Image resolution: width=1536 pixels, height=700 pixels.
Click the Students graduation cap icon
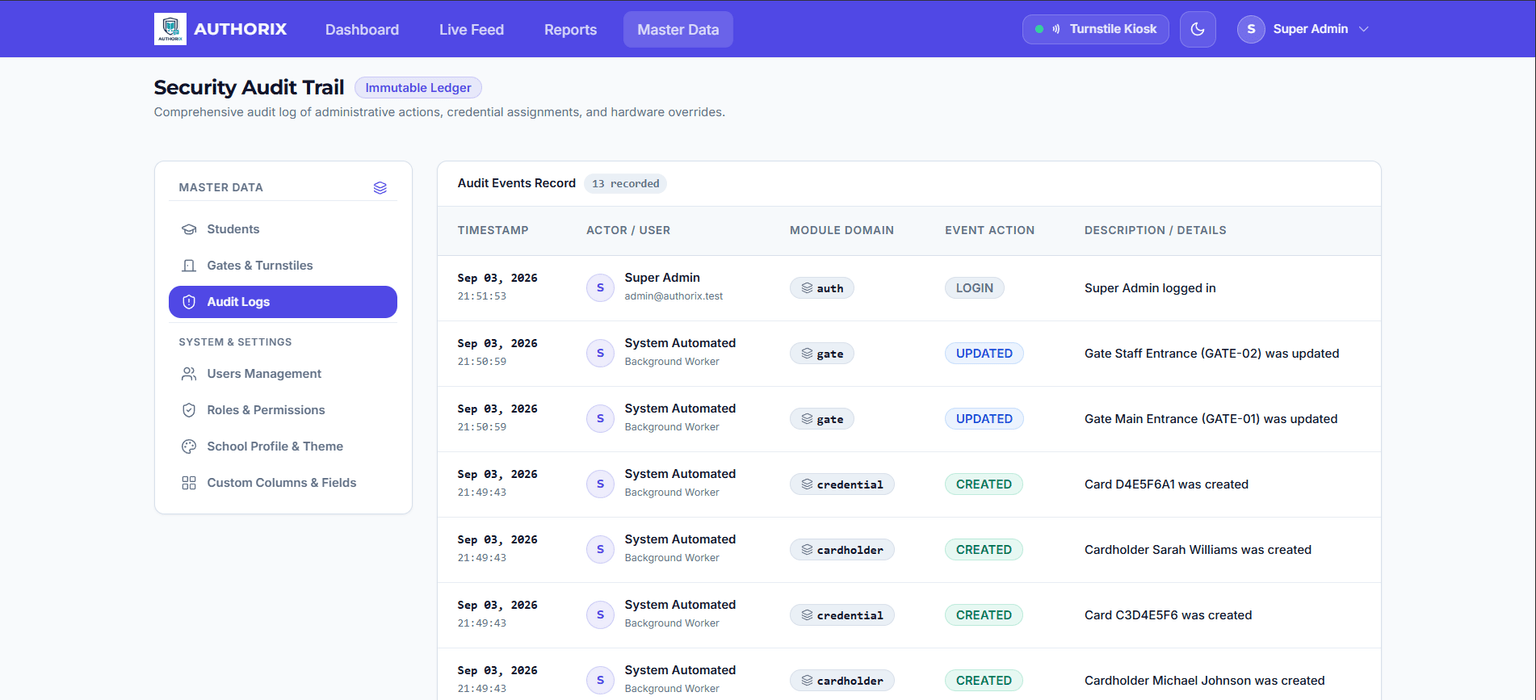coord(189,229)
